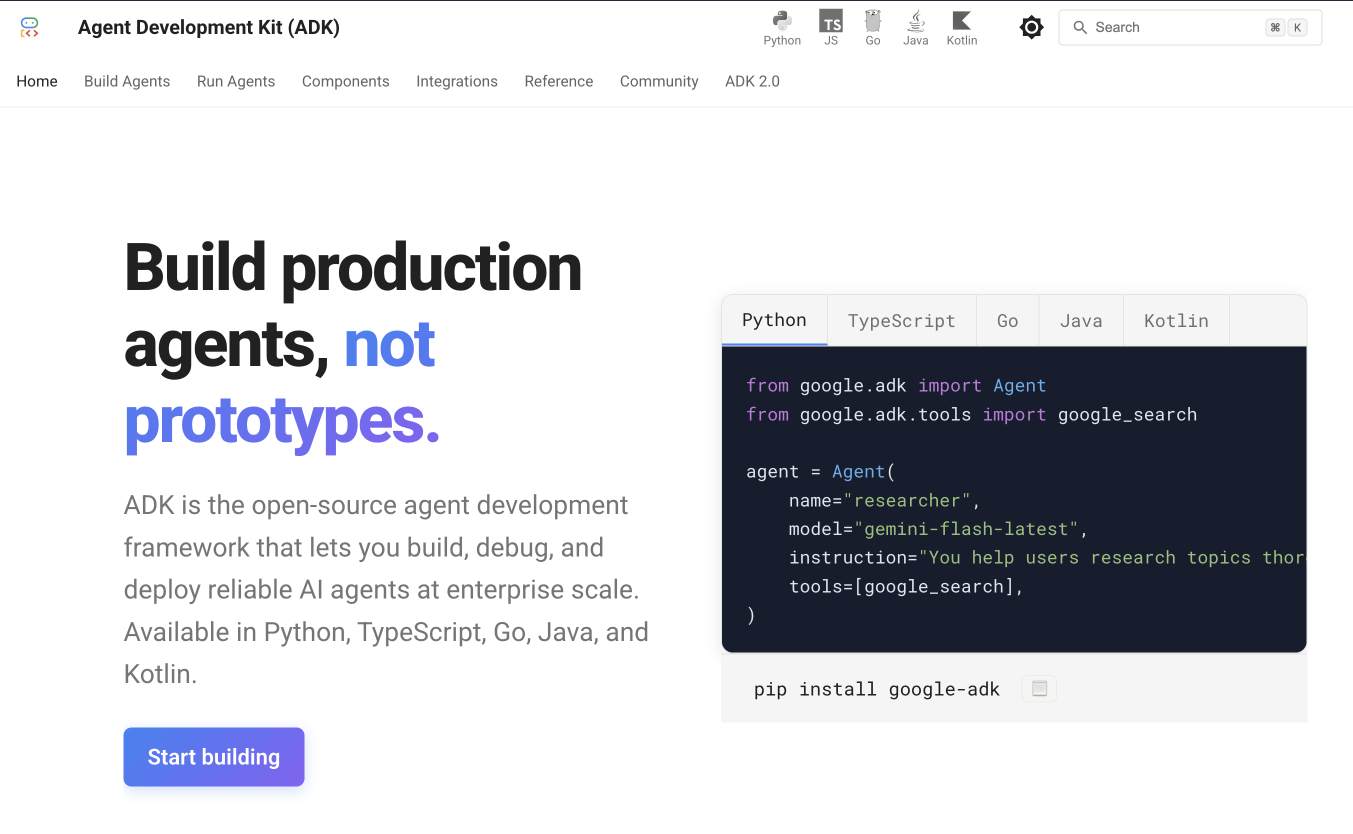The image size is (1353, 834).
Task: Click the ADK logo icon
Action: click(29, 27)
